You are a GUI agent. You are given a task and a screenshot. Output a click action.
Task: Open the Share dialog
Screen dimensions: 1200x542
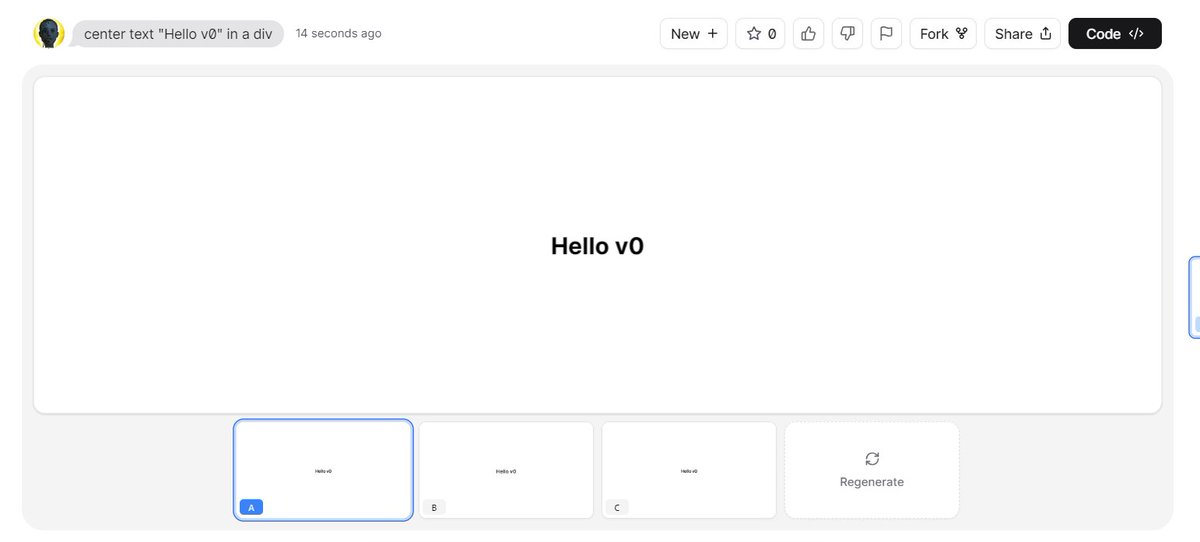(1022, 33)
